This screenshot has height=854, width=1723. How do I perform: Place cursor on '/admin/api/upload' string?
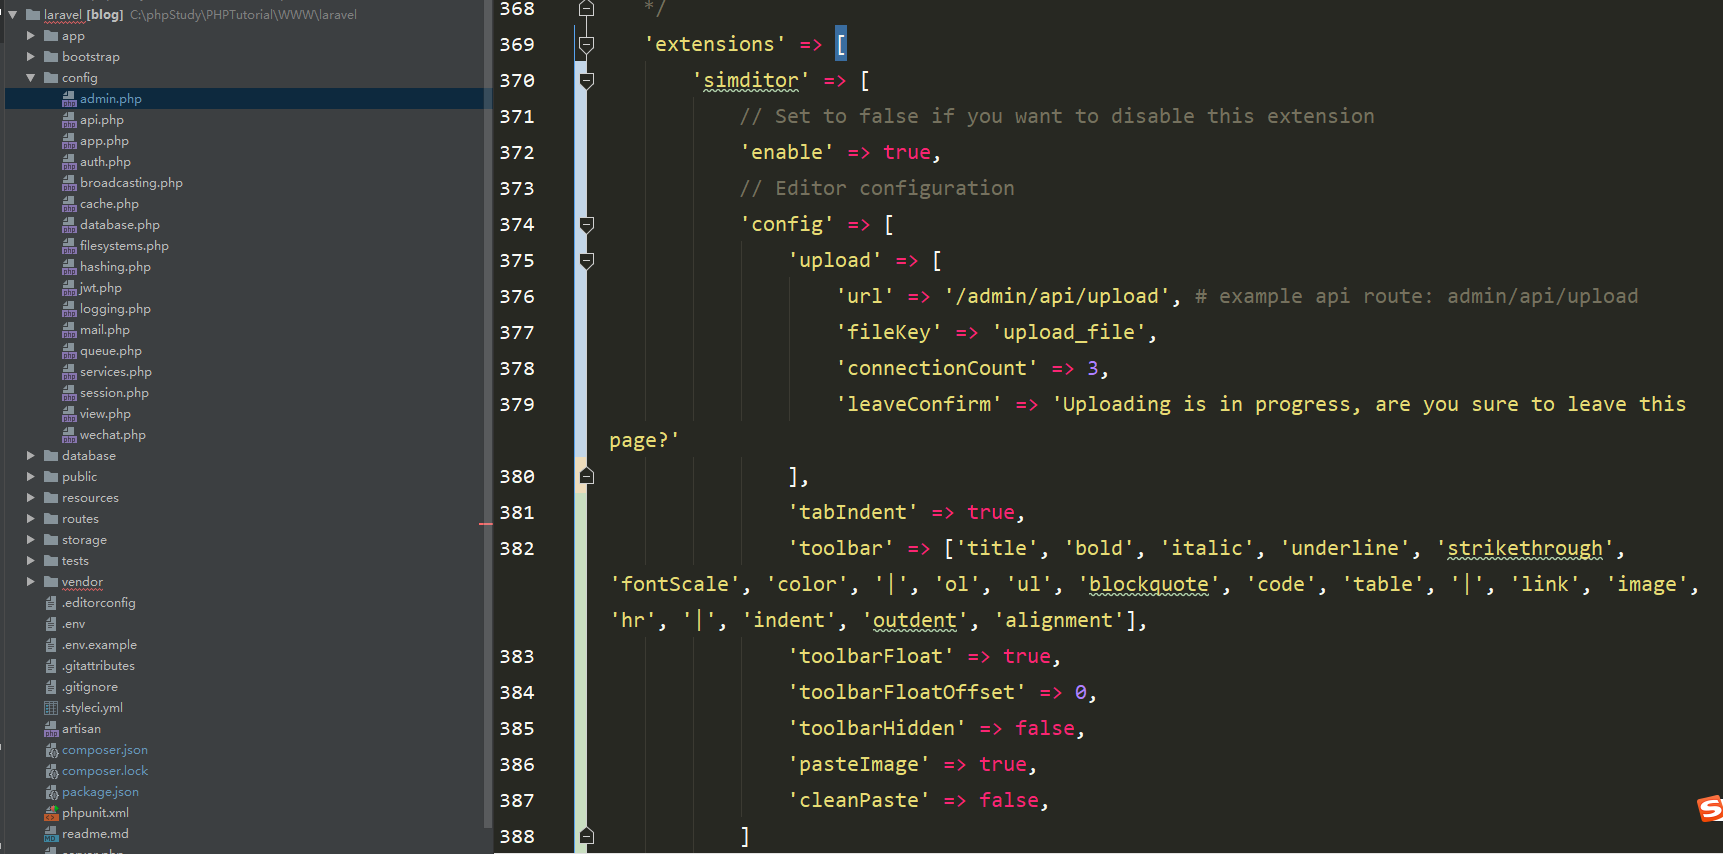pos(1057,296)
